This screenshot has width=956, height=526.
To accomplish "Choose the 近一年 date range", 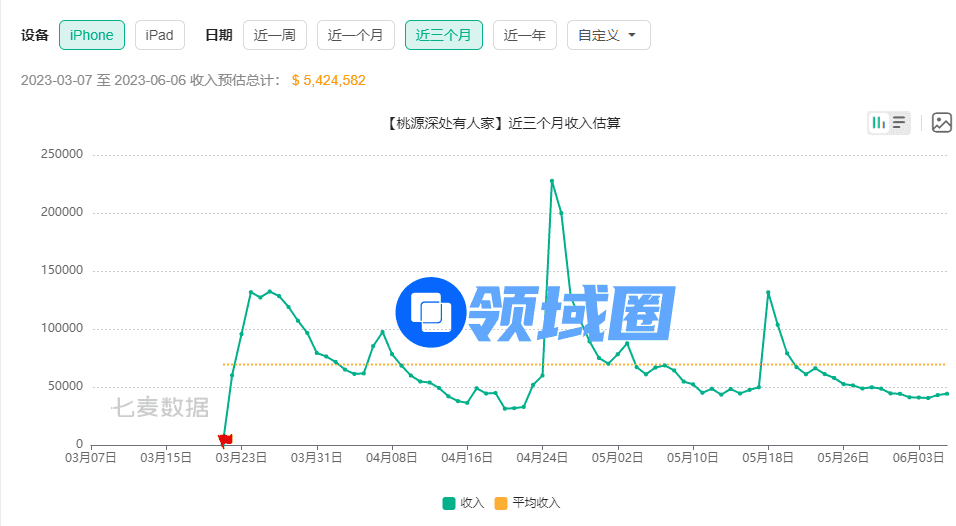I will [524, 35].
